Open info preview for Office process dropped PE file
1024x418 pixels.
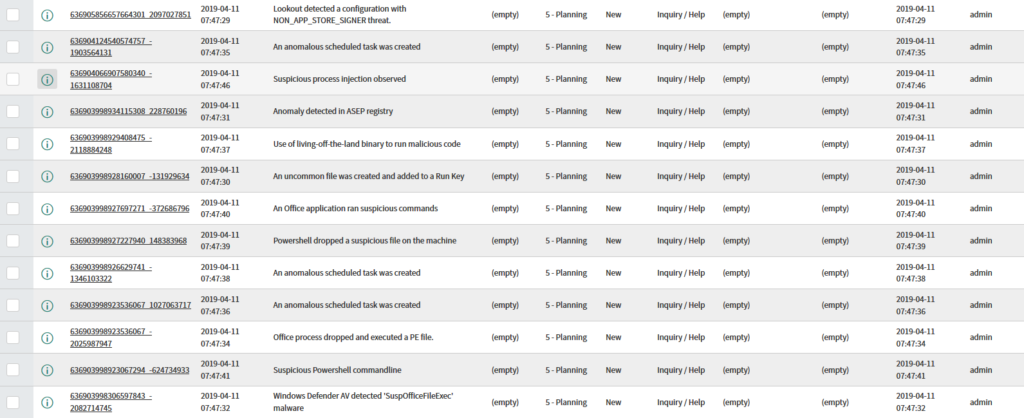click(47, 338)
